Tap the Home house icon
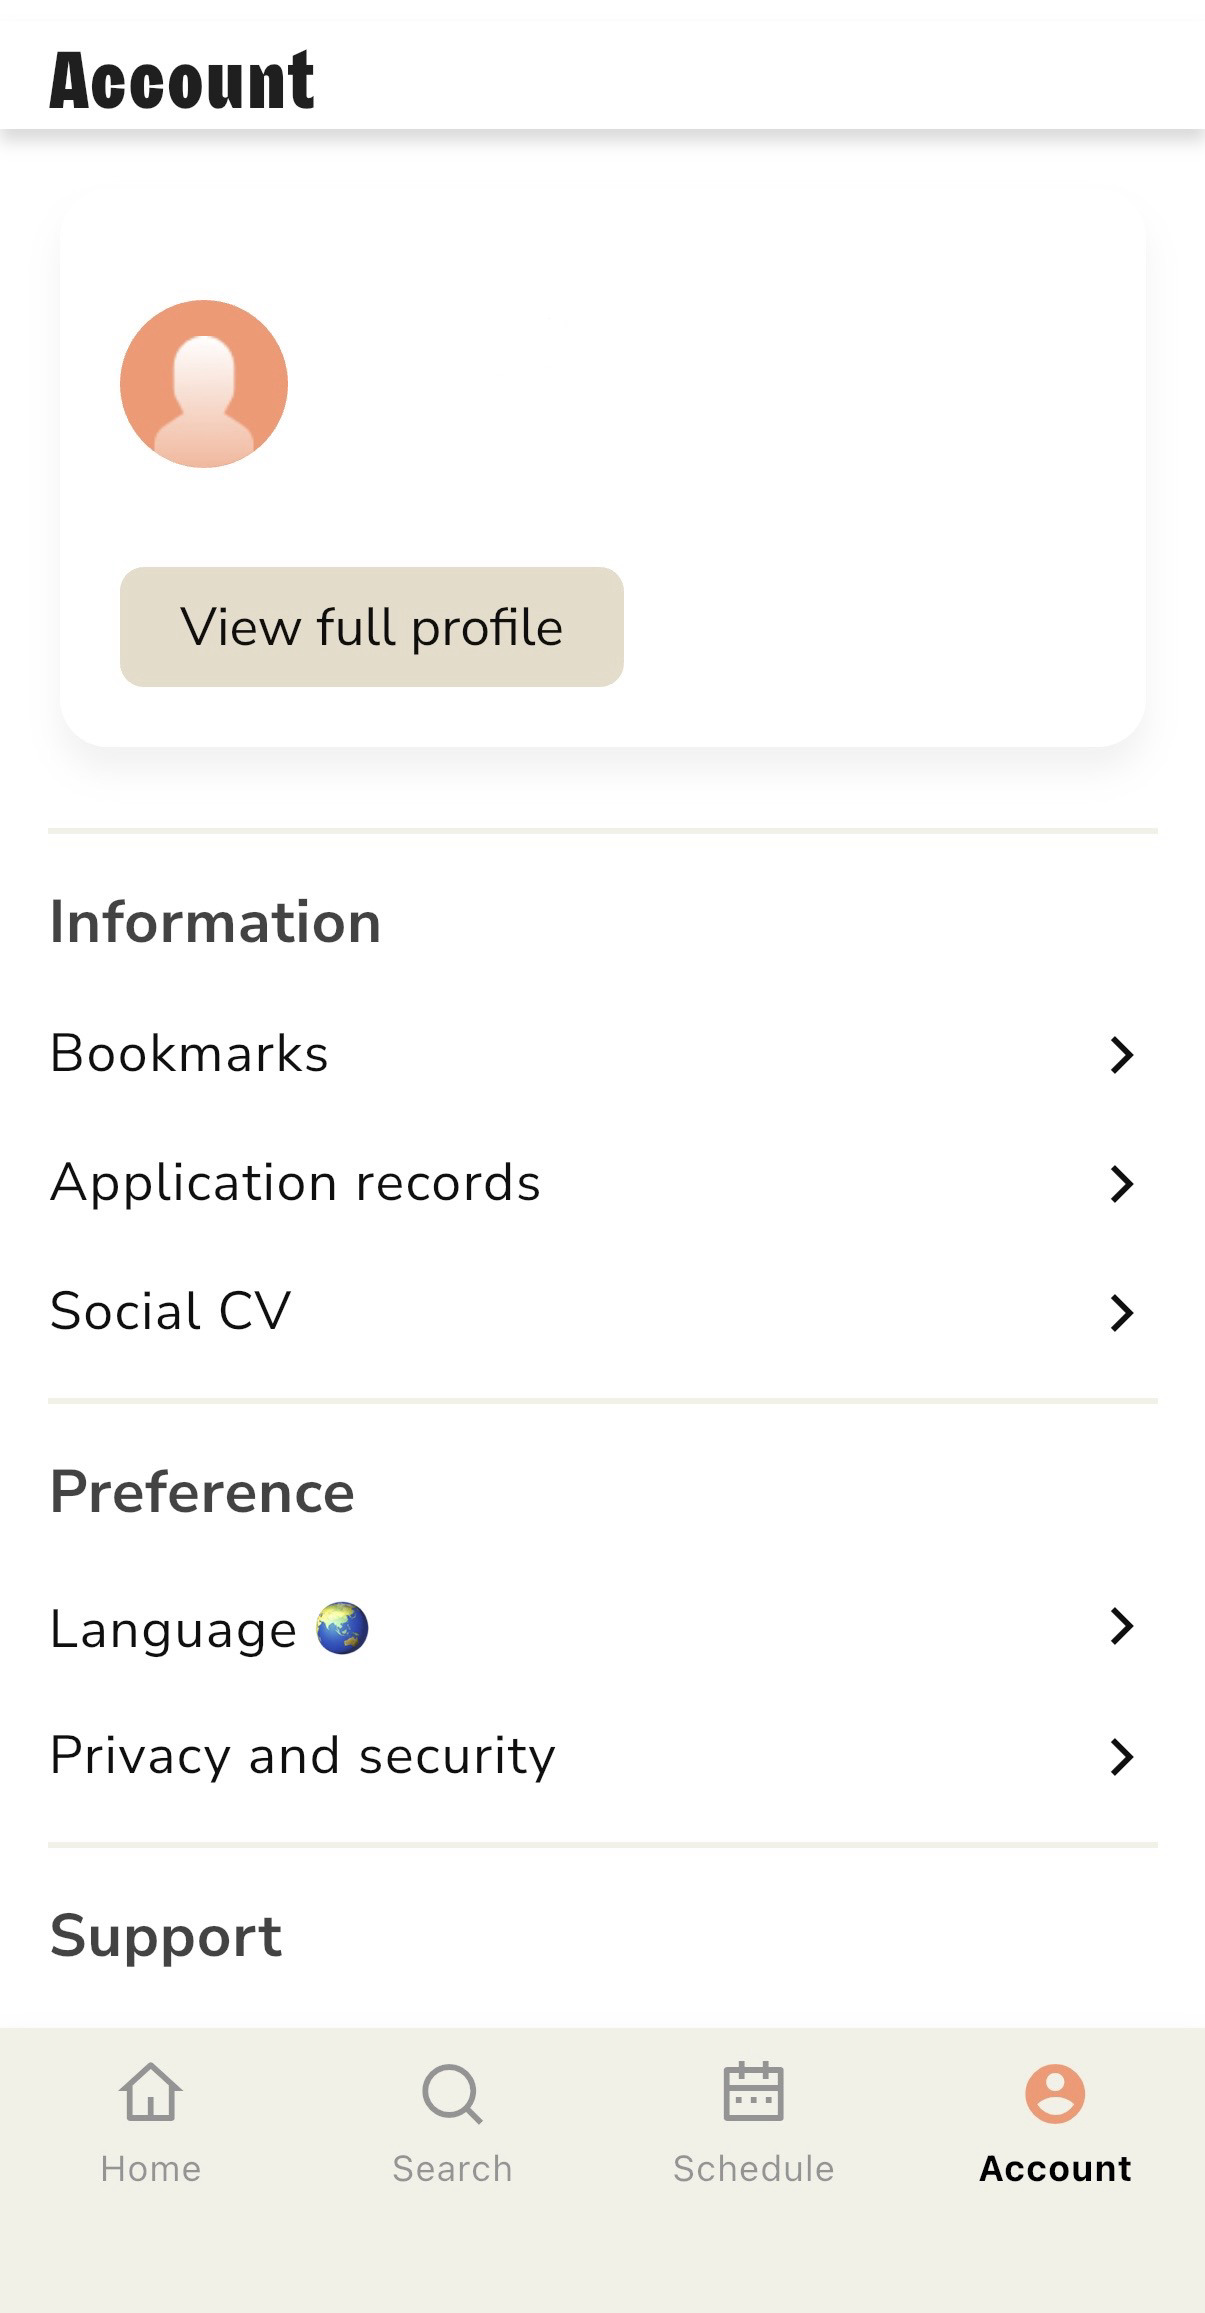Viewport: 1205px width, 2313px height. [150, 2092]
